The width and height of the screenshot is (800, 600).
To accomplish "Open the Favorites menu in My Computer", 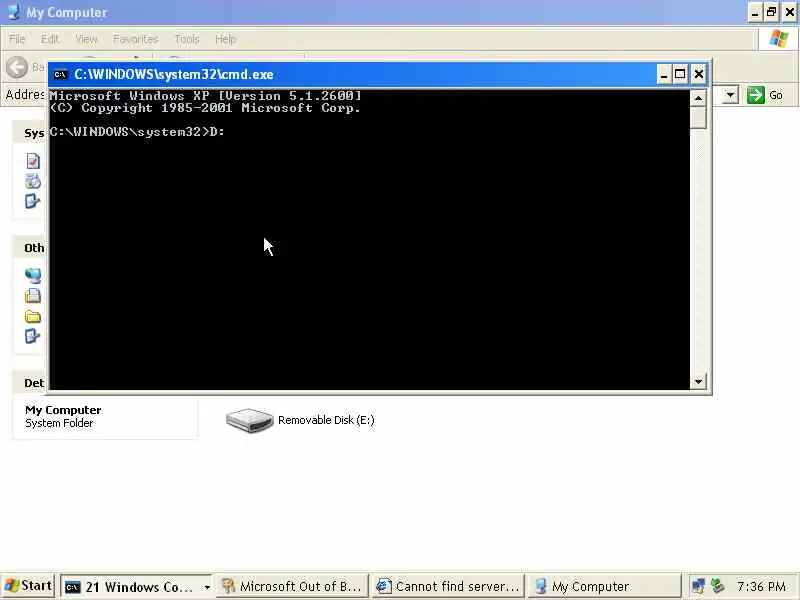I will 135,39.
